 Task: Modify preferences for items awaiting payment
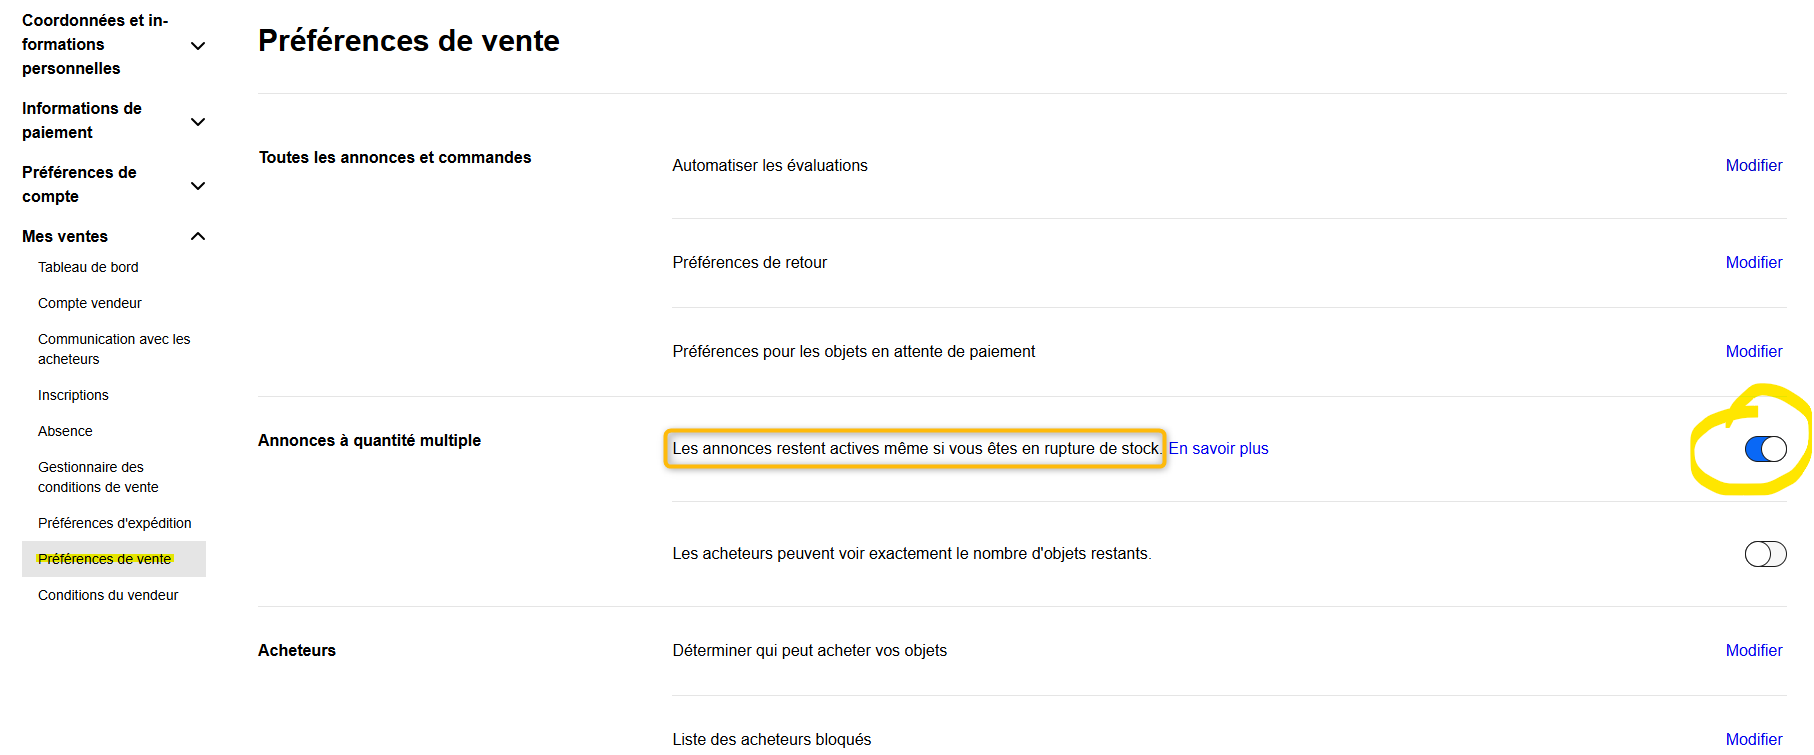[x=1753, y=352]
